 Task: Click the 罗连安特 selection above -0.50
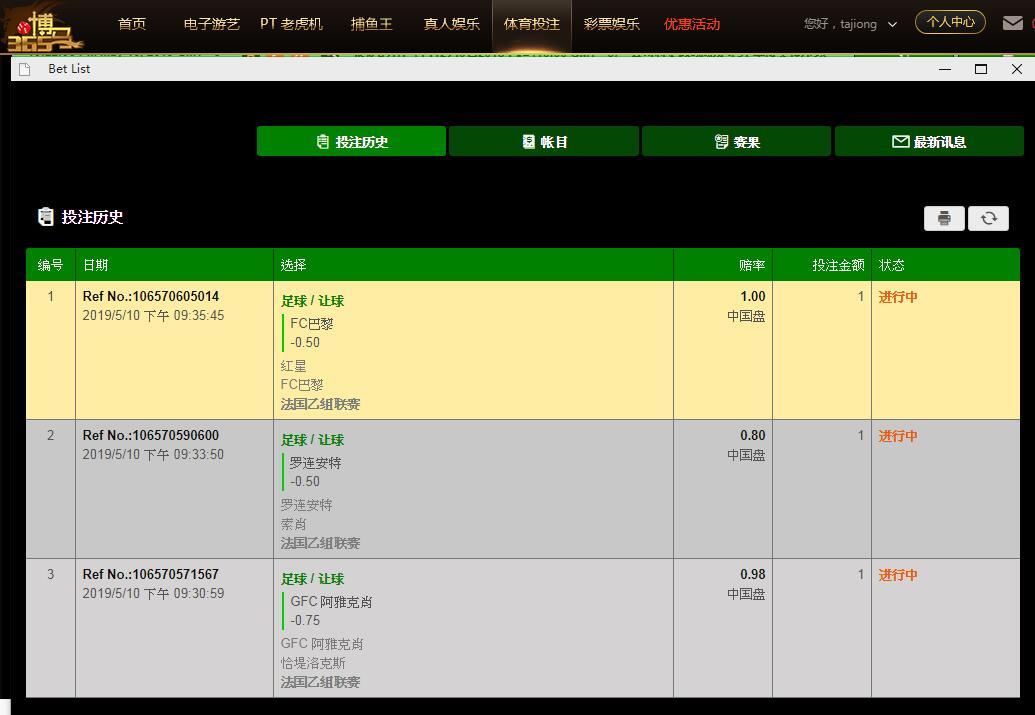[316, 463]
